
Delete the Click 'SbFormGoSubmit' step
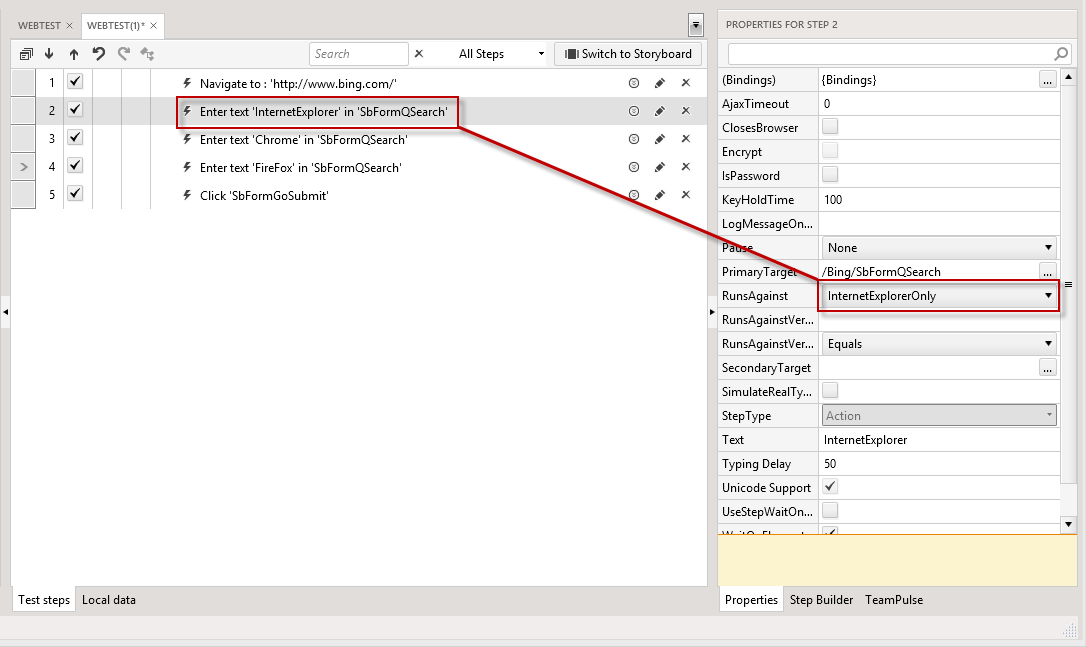pyautogui.click(x=686, y=195)
